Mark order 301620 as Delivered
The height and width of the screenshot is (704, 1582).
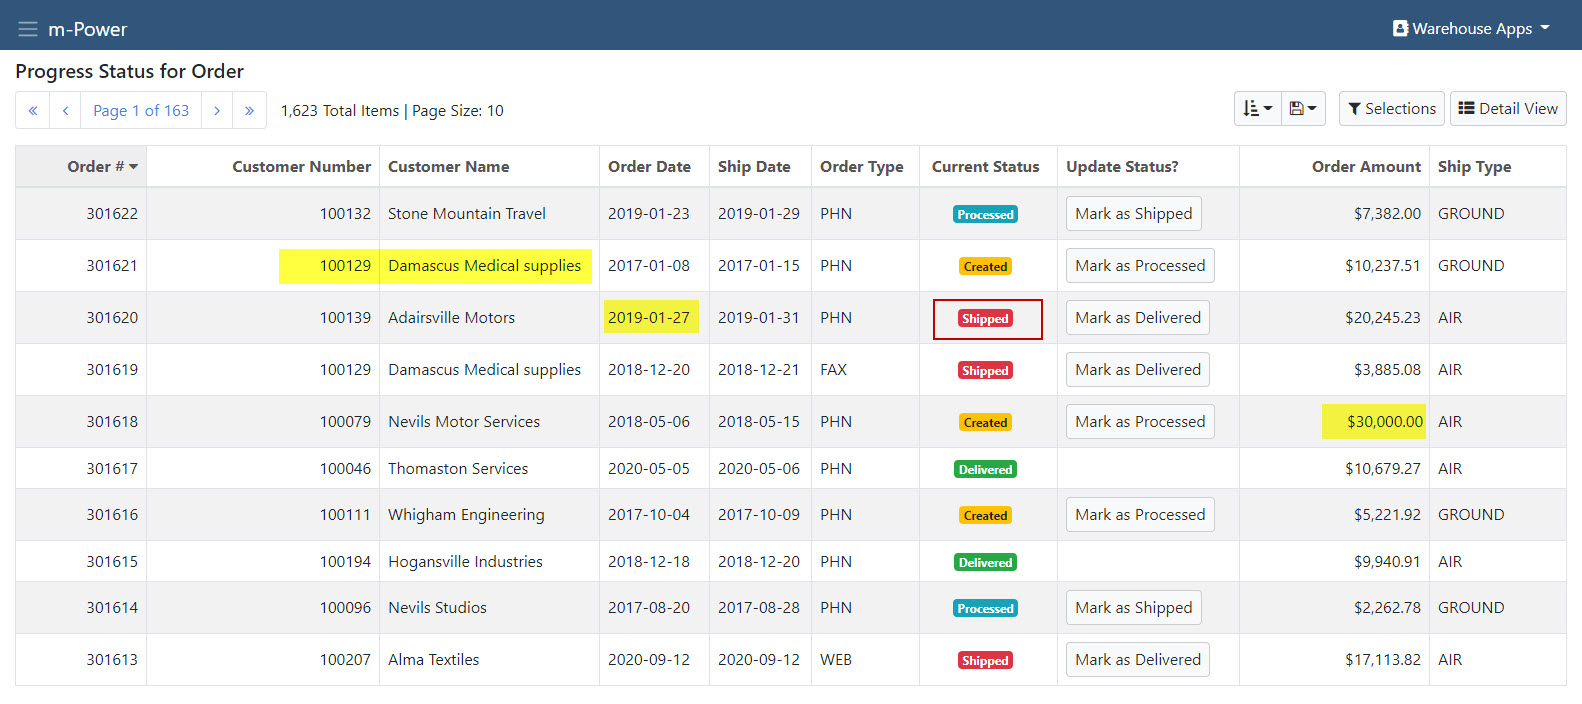[x=1137, y=318]
